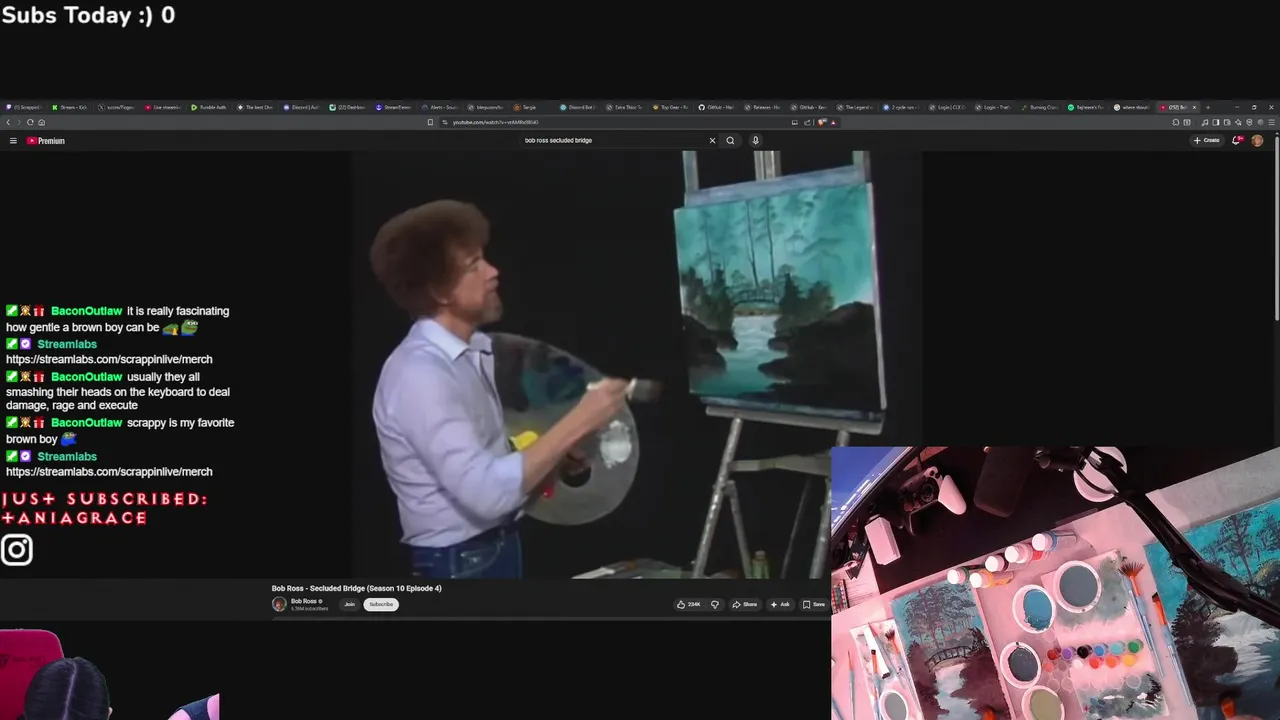This screenshot has width=1280, height=720.
Task: Click the Bob Ross video player
Action: [636, 365]
